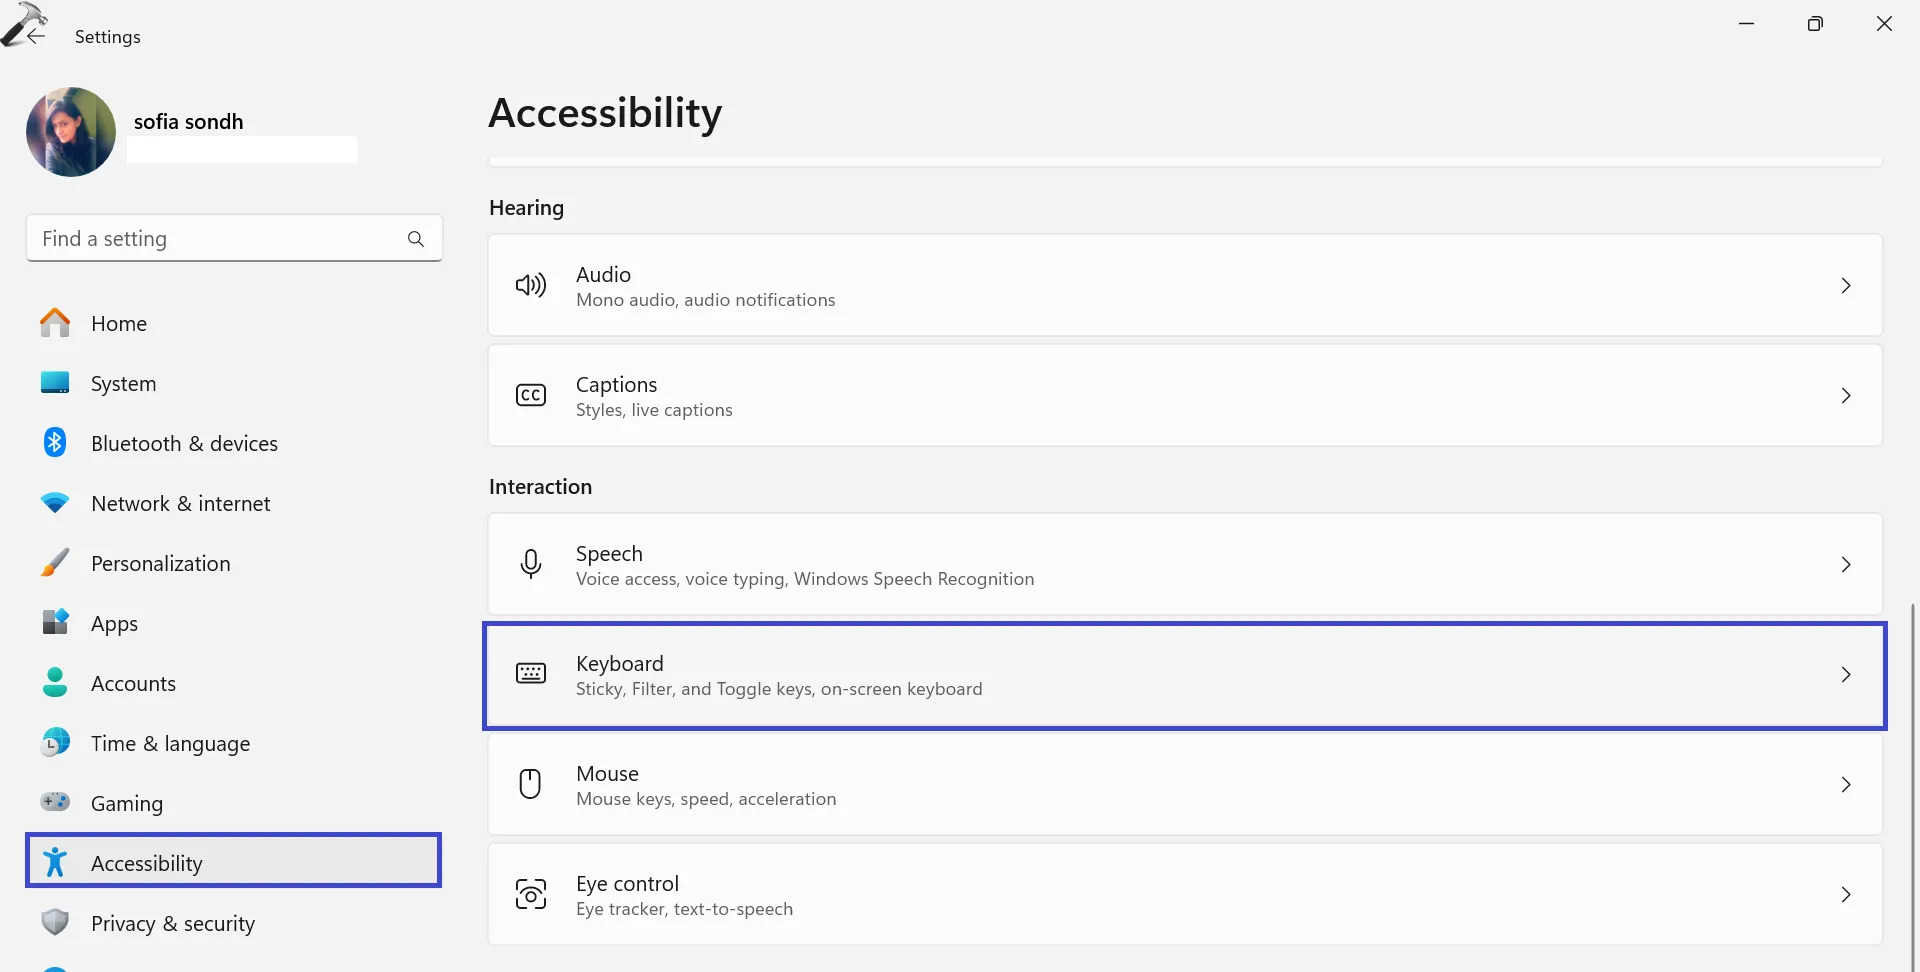
Task: Open the System settings category
Action: (123, 384)
